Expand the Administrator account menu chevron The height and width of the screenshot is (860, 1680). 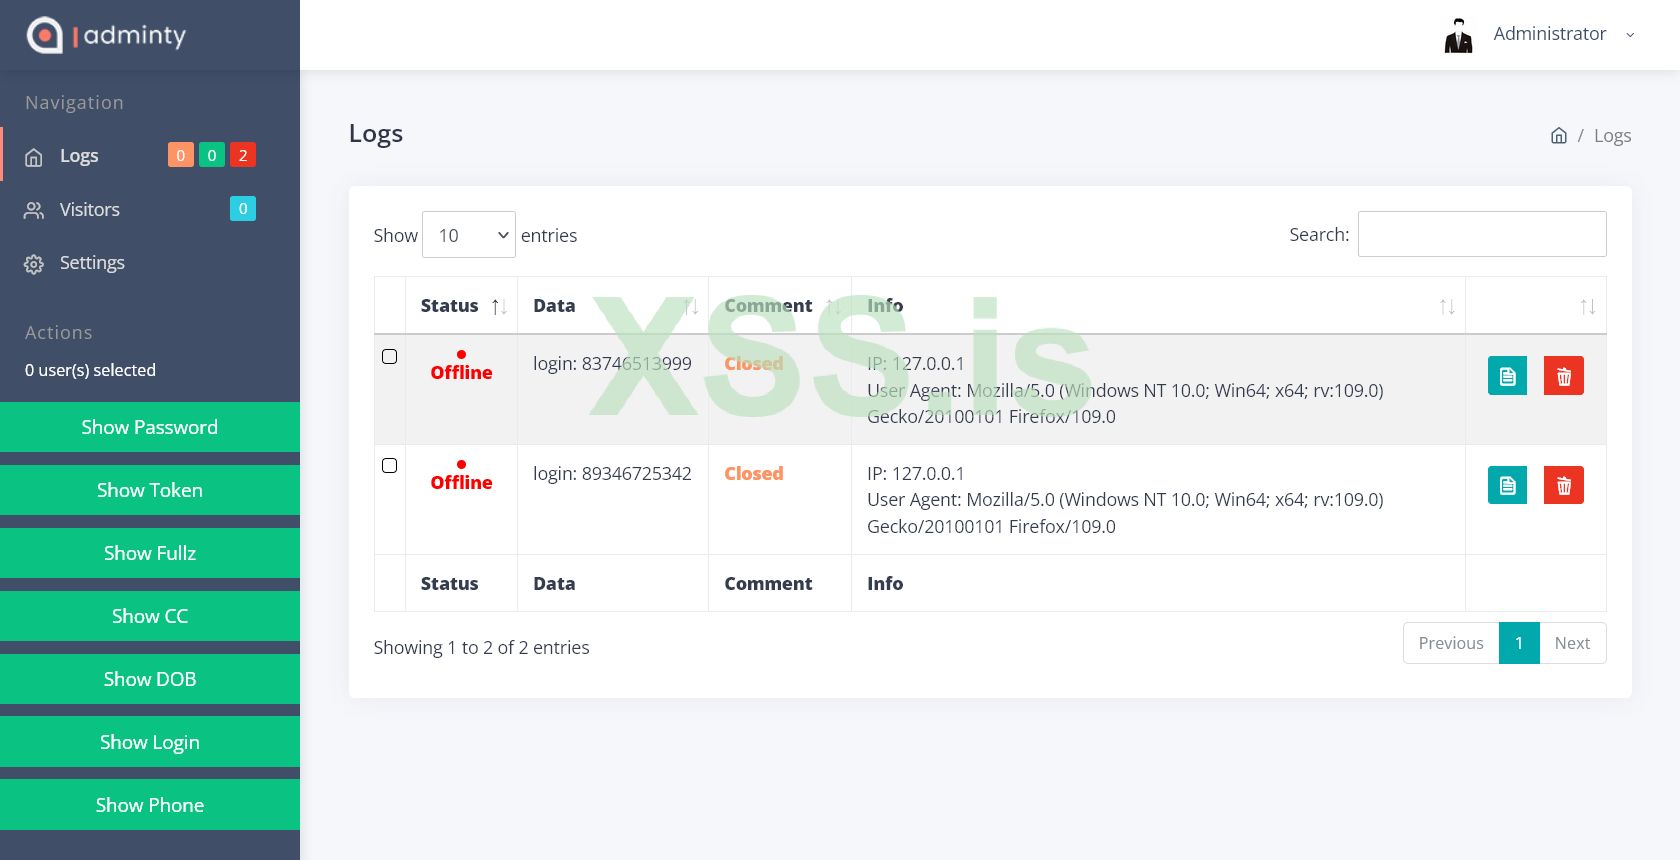click(1630, 35)
